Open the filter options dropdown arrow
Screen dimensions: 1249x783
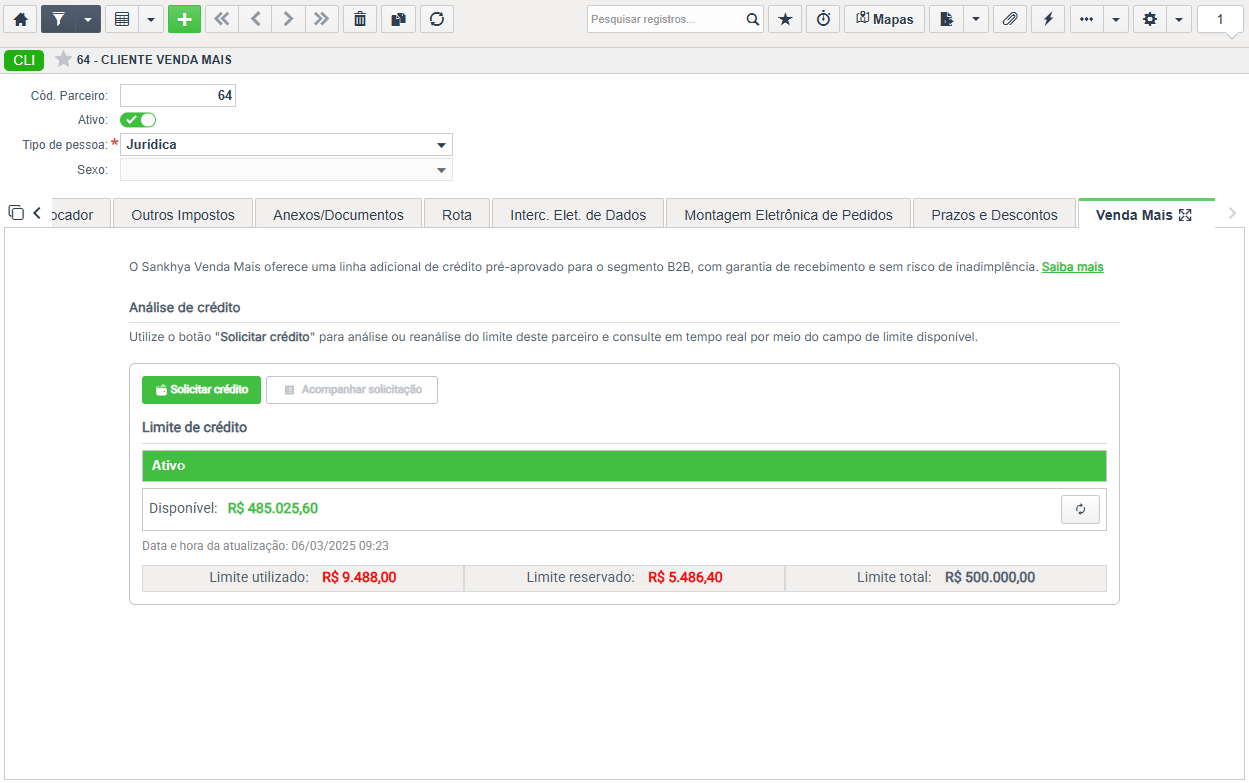88,19
